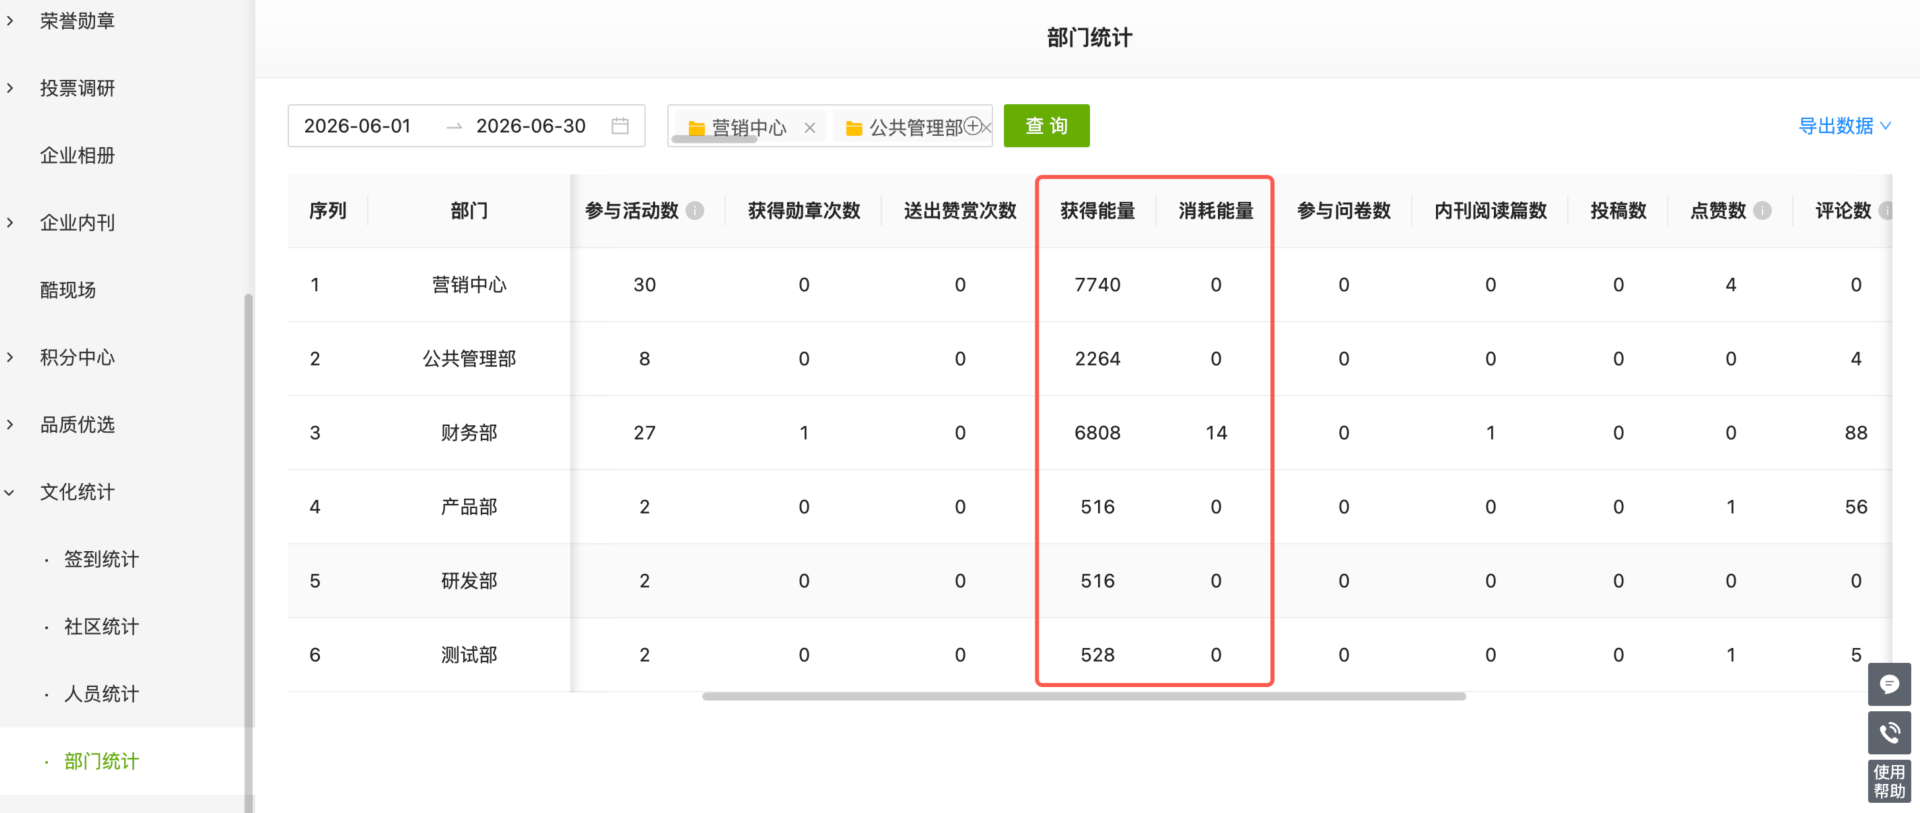Go to 签到统计 submenu item
This screenshot has height=813, width=1920.
tap(101, 559)
